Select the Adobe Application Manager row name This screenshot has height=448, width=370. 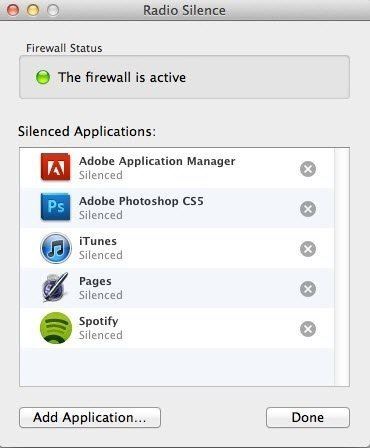[157, 161]
